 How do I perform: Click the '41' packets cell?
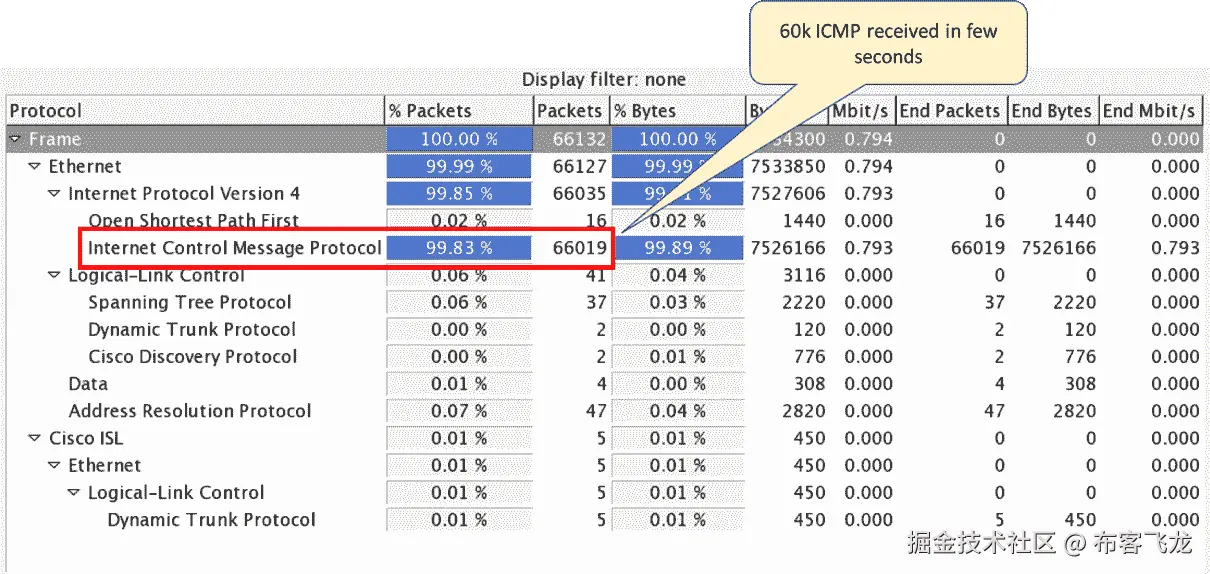coord(596,276)
